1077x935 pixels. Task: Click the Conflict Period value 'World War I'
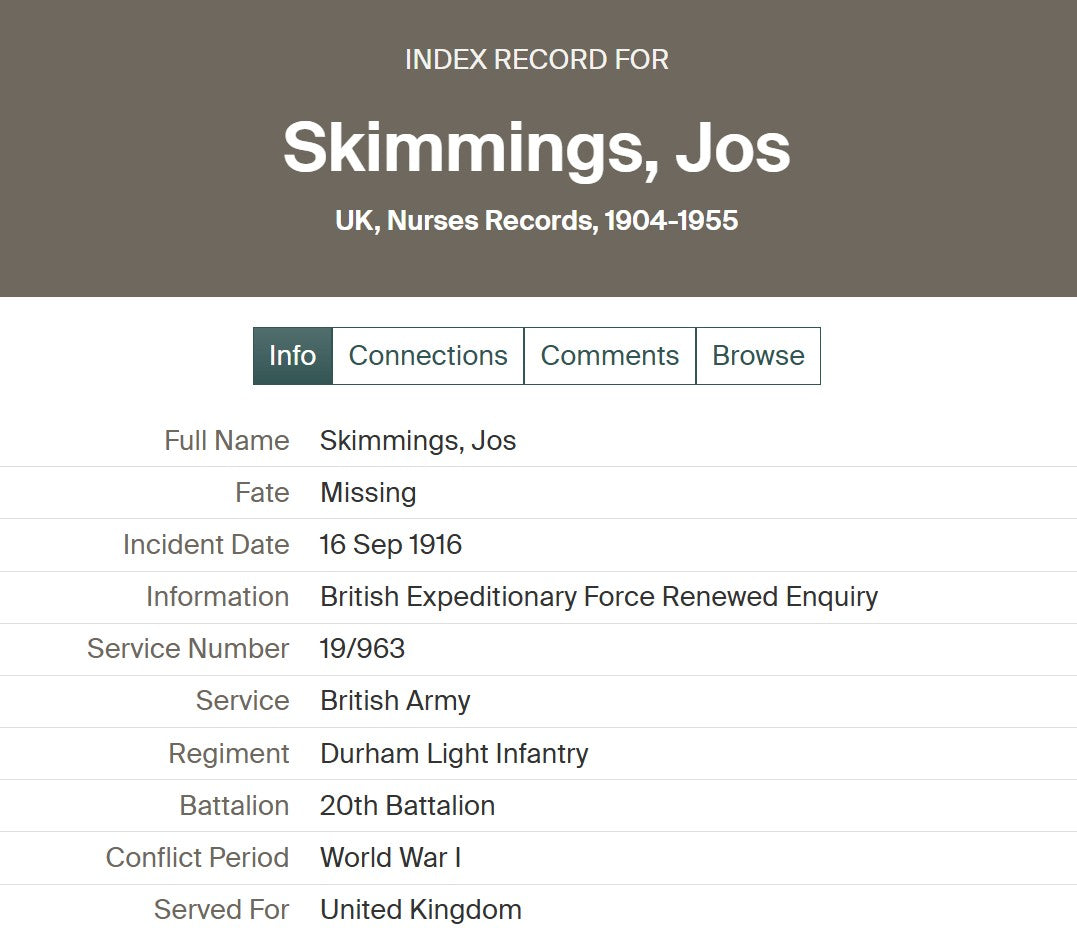(390, 858)
